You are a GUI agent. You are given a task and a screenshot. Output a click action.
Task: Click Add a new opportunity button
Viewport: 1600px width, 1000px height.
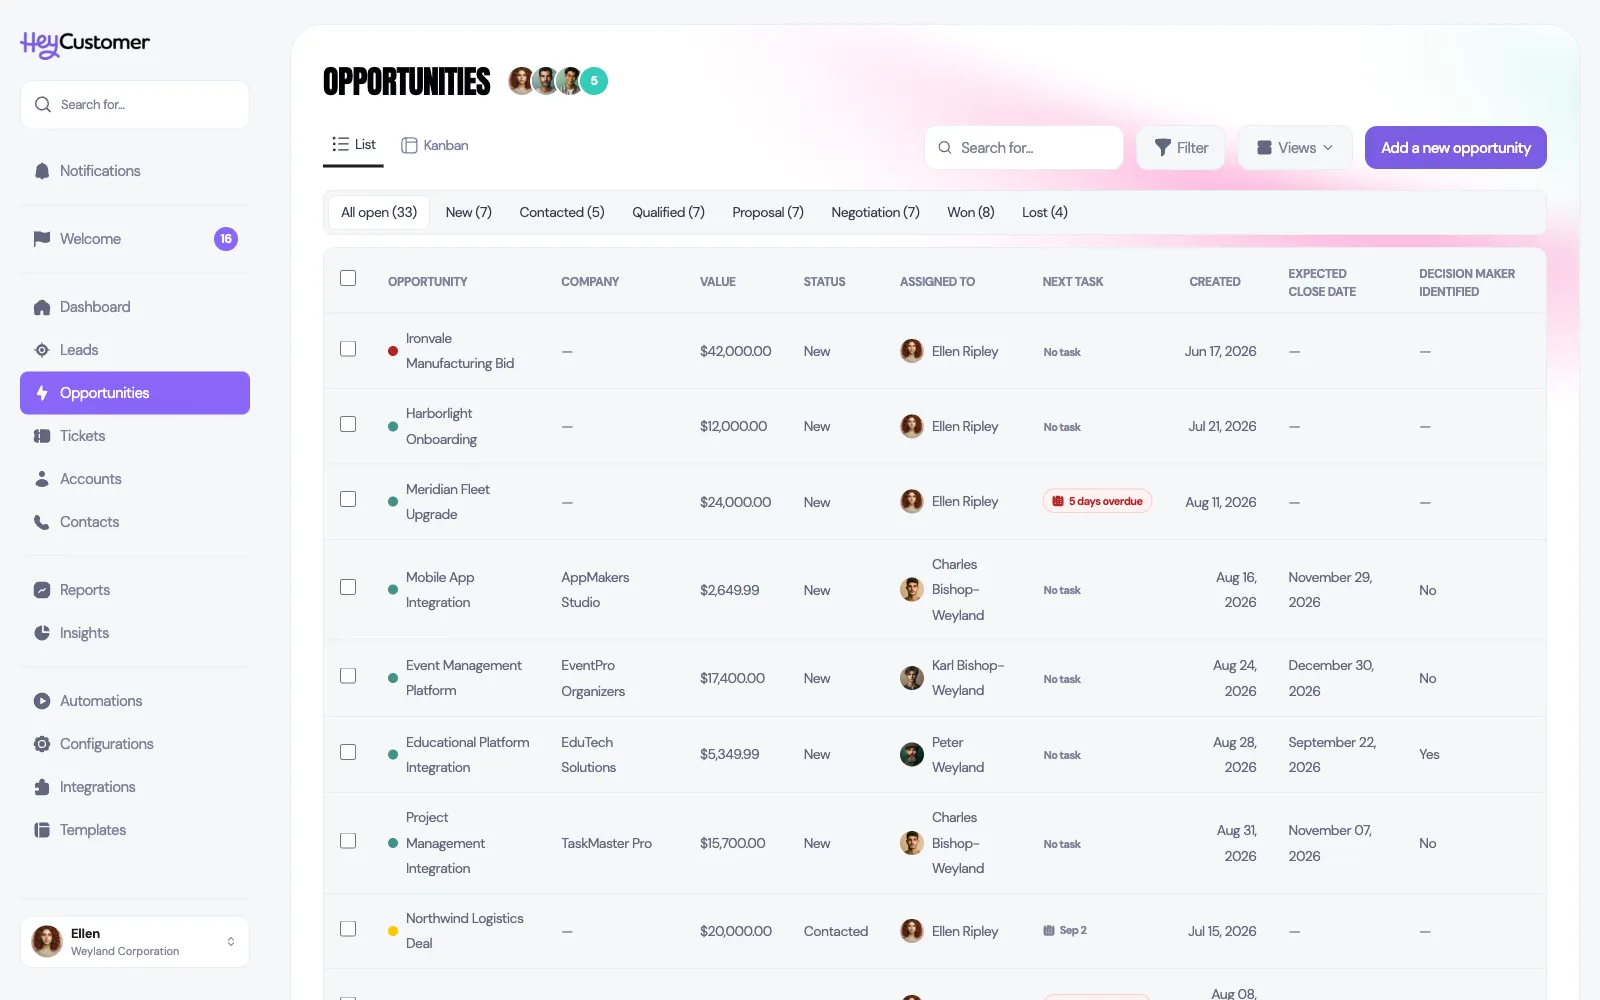click(1456, 148)
